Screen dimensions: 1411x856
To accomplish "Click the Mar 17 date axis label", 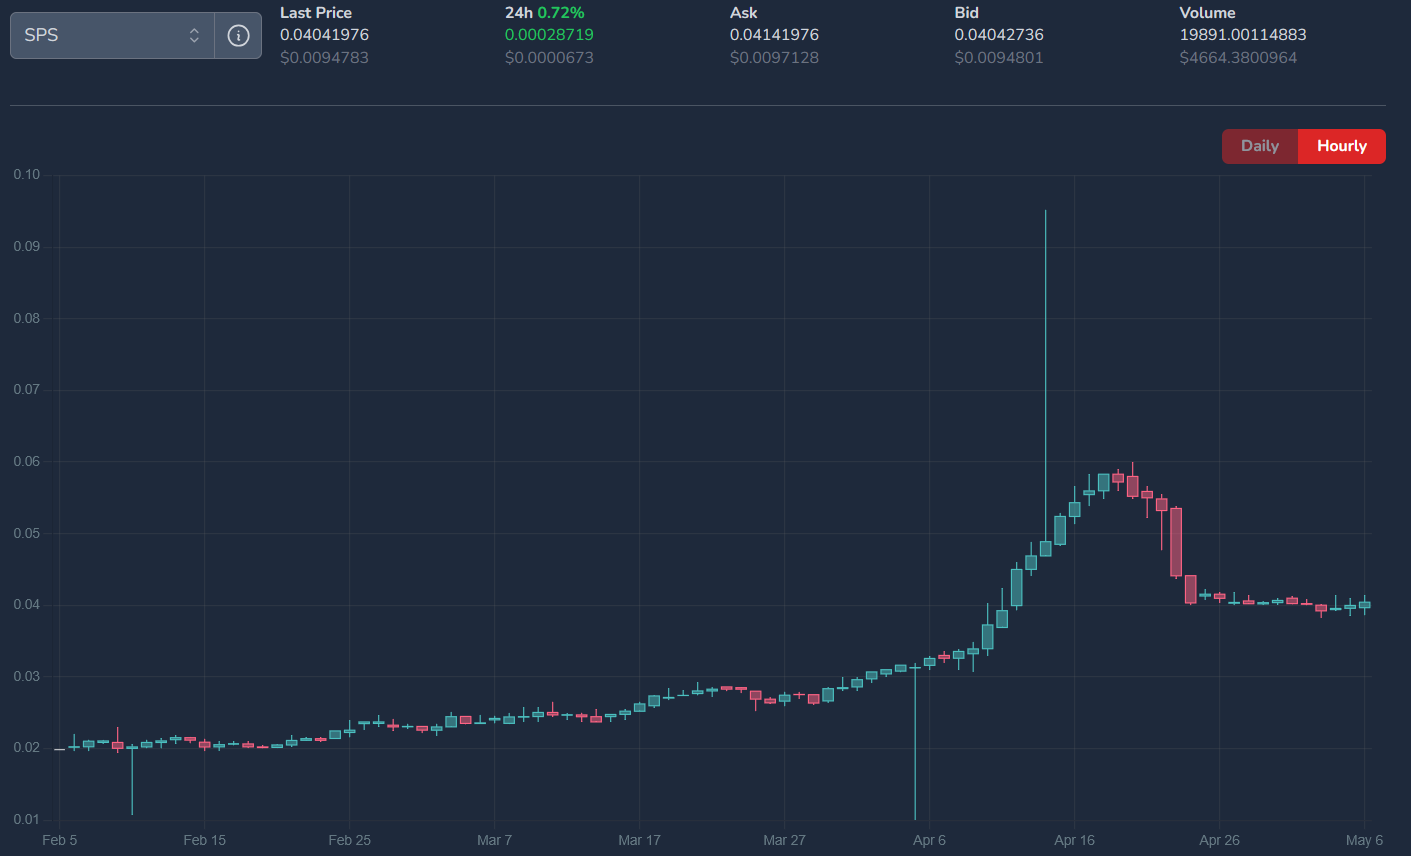I will tap(639, 840).
